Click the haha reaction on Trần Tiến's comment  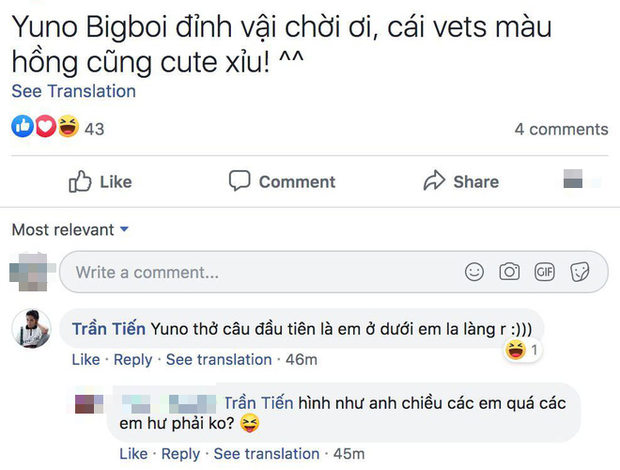pyautogui.click(x=516, y=350)
